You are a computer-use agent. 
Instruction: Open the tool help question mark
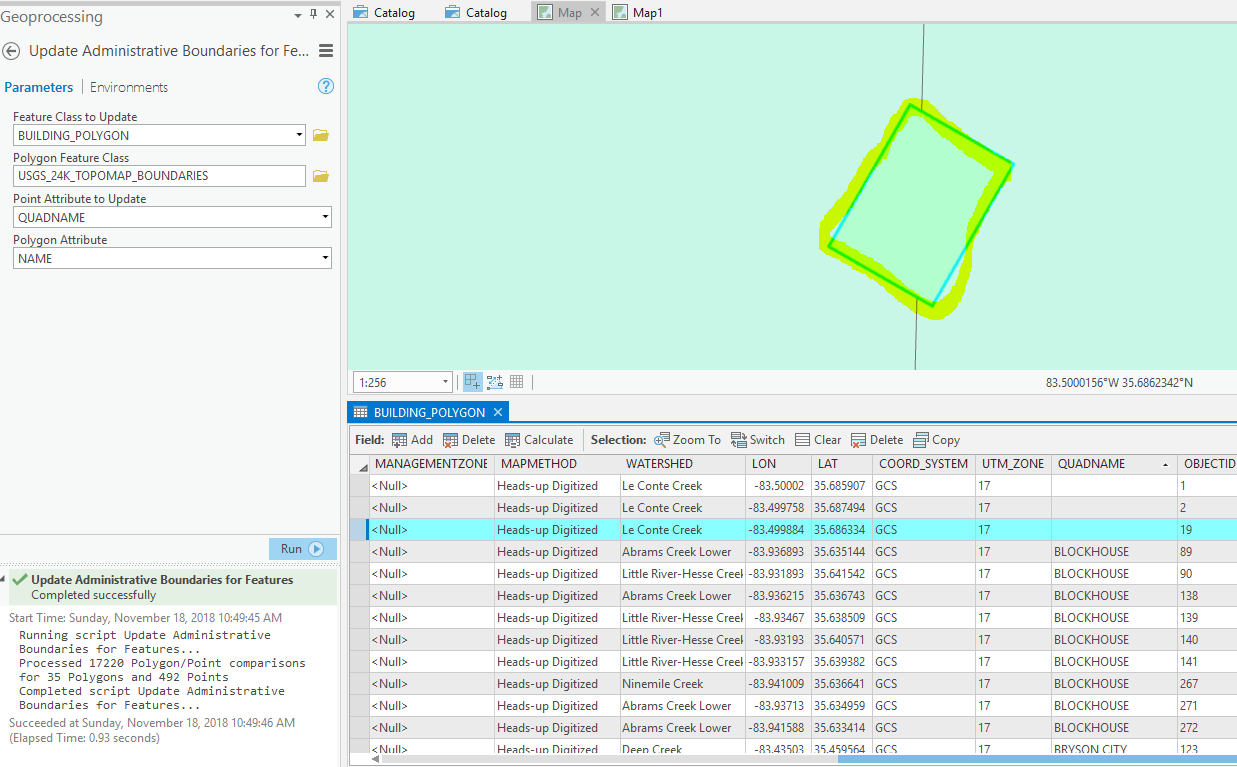pyautogui.click(x=325, y=86)
